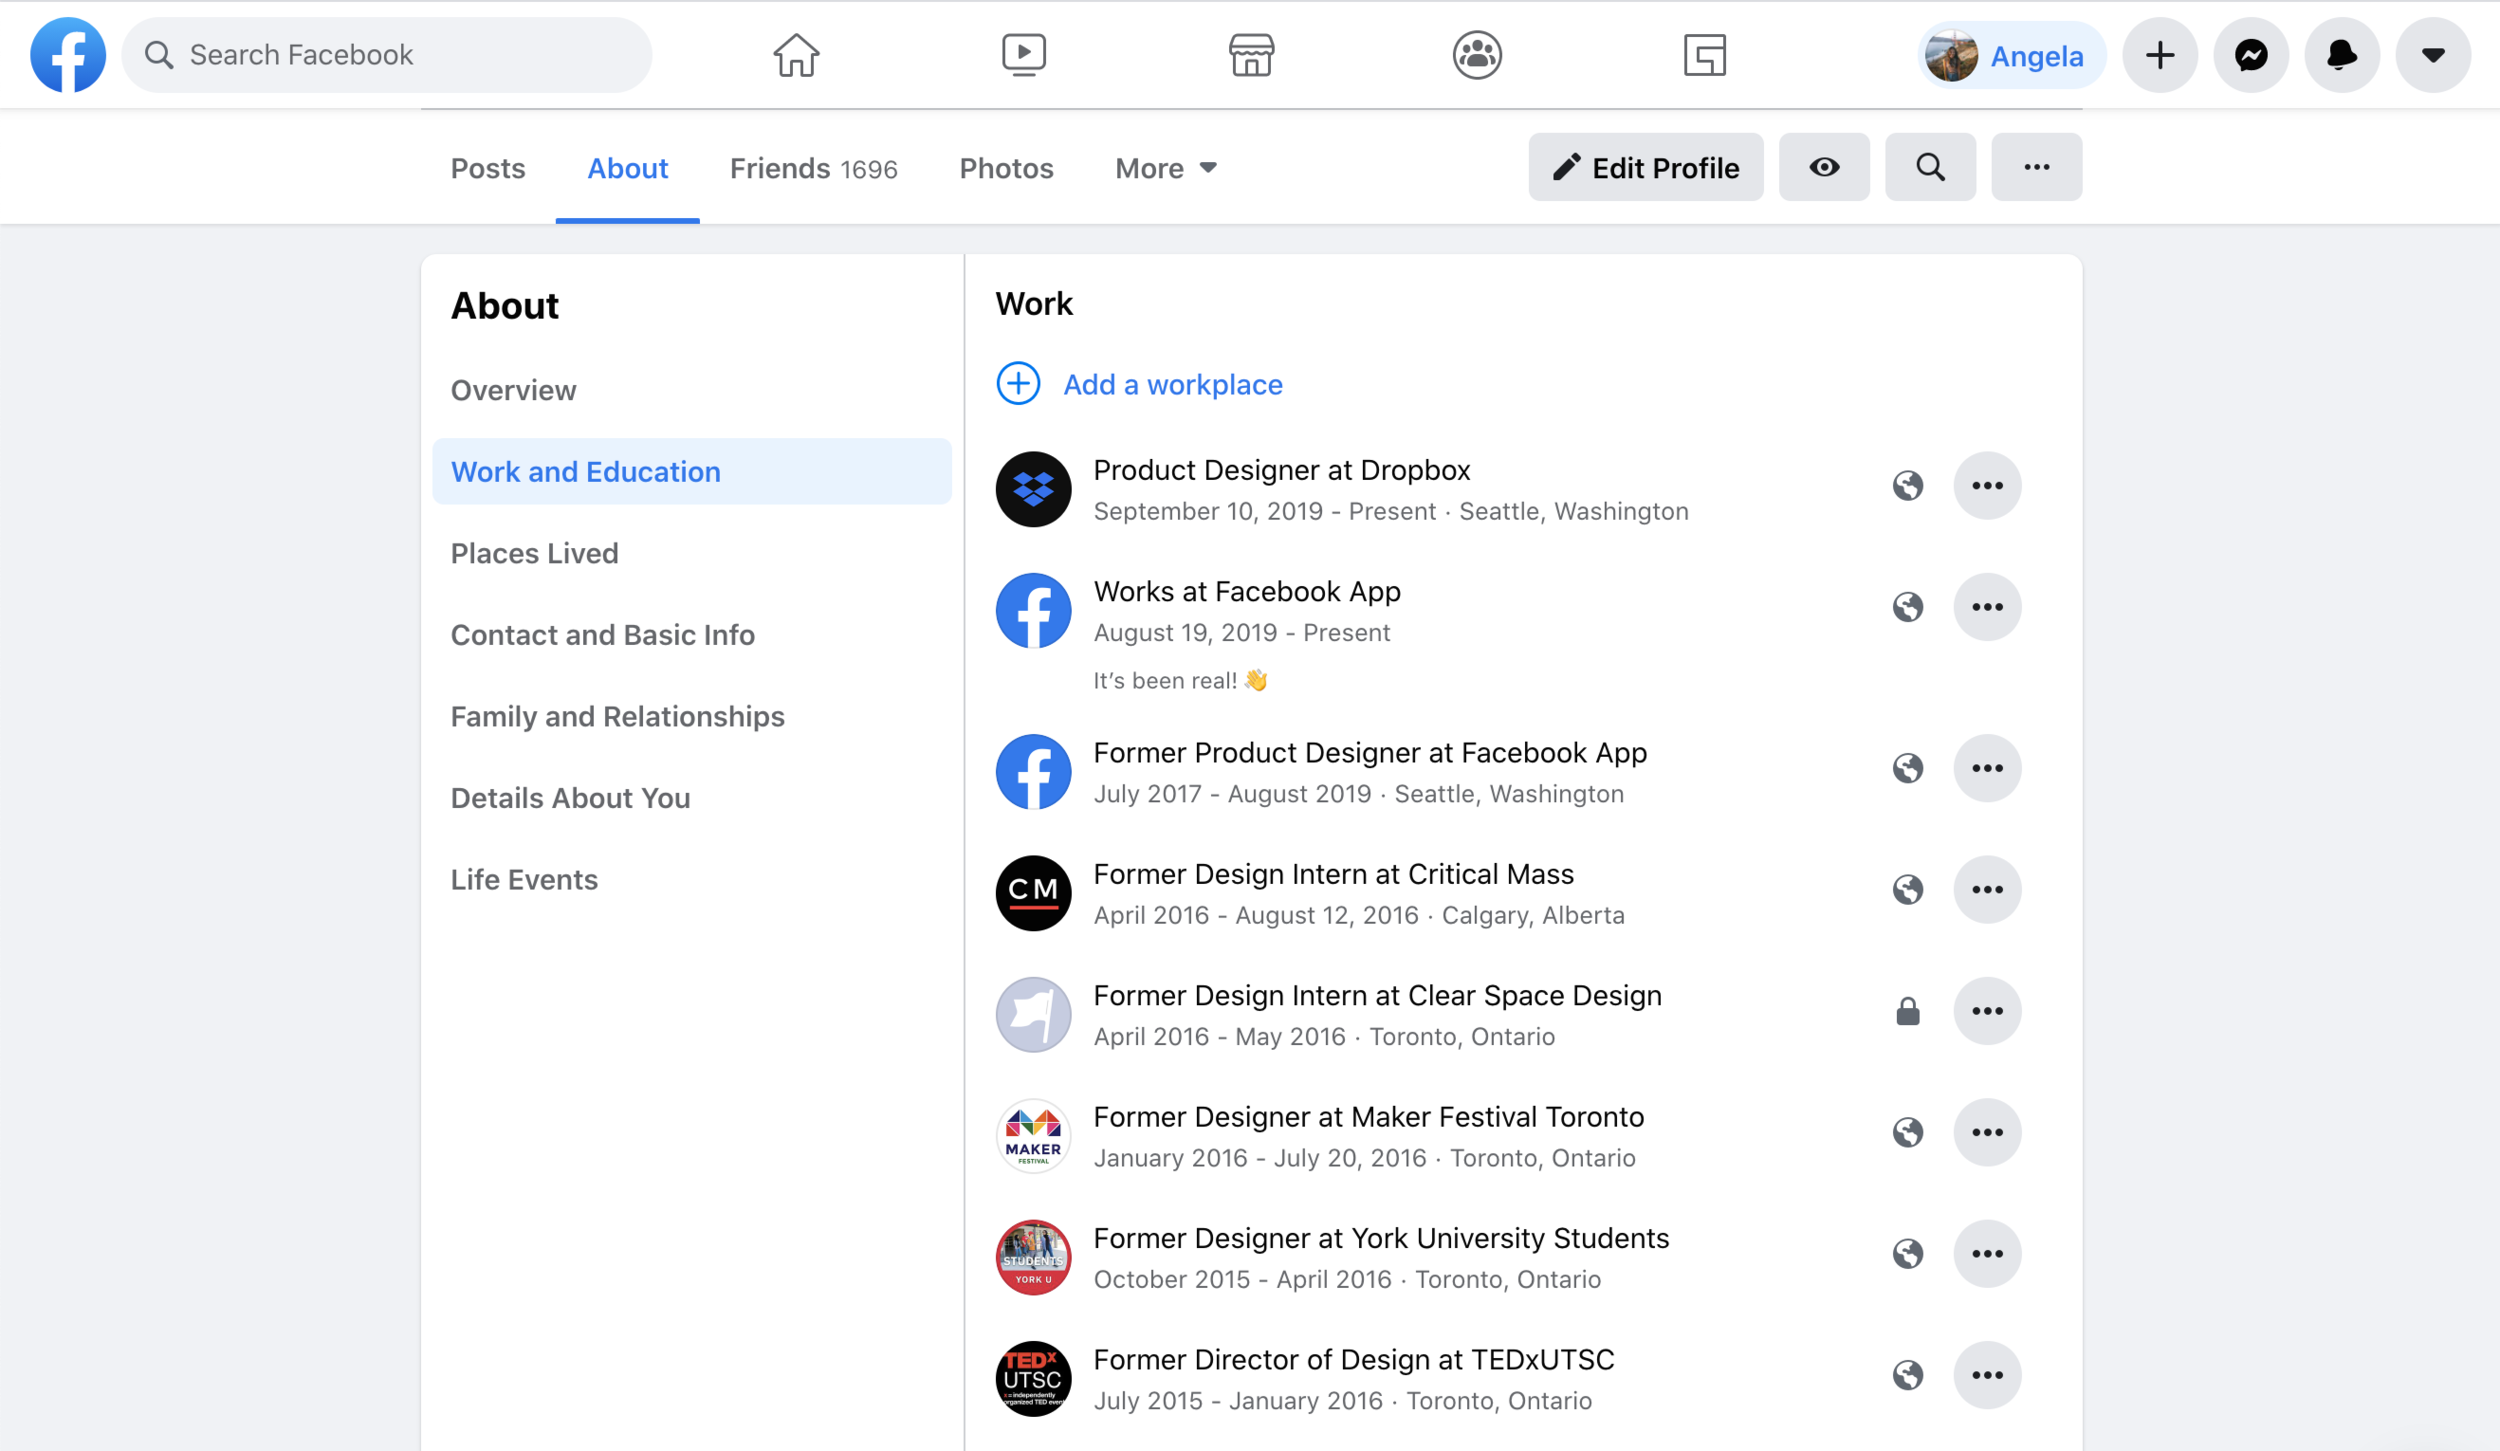Change privacy for York University Students entry
Viewport: 2500px width, 1451px height.
click(x=1908, y=1254)
